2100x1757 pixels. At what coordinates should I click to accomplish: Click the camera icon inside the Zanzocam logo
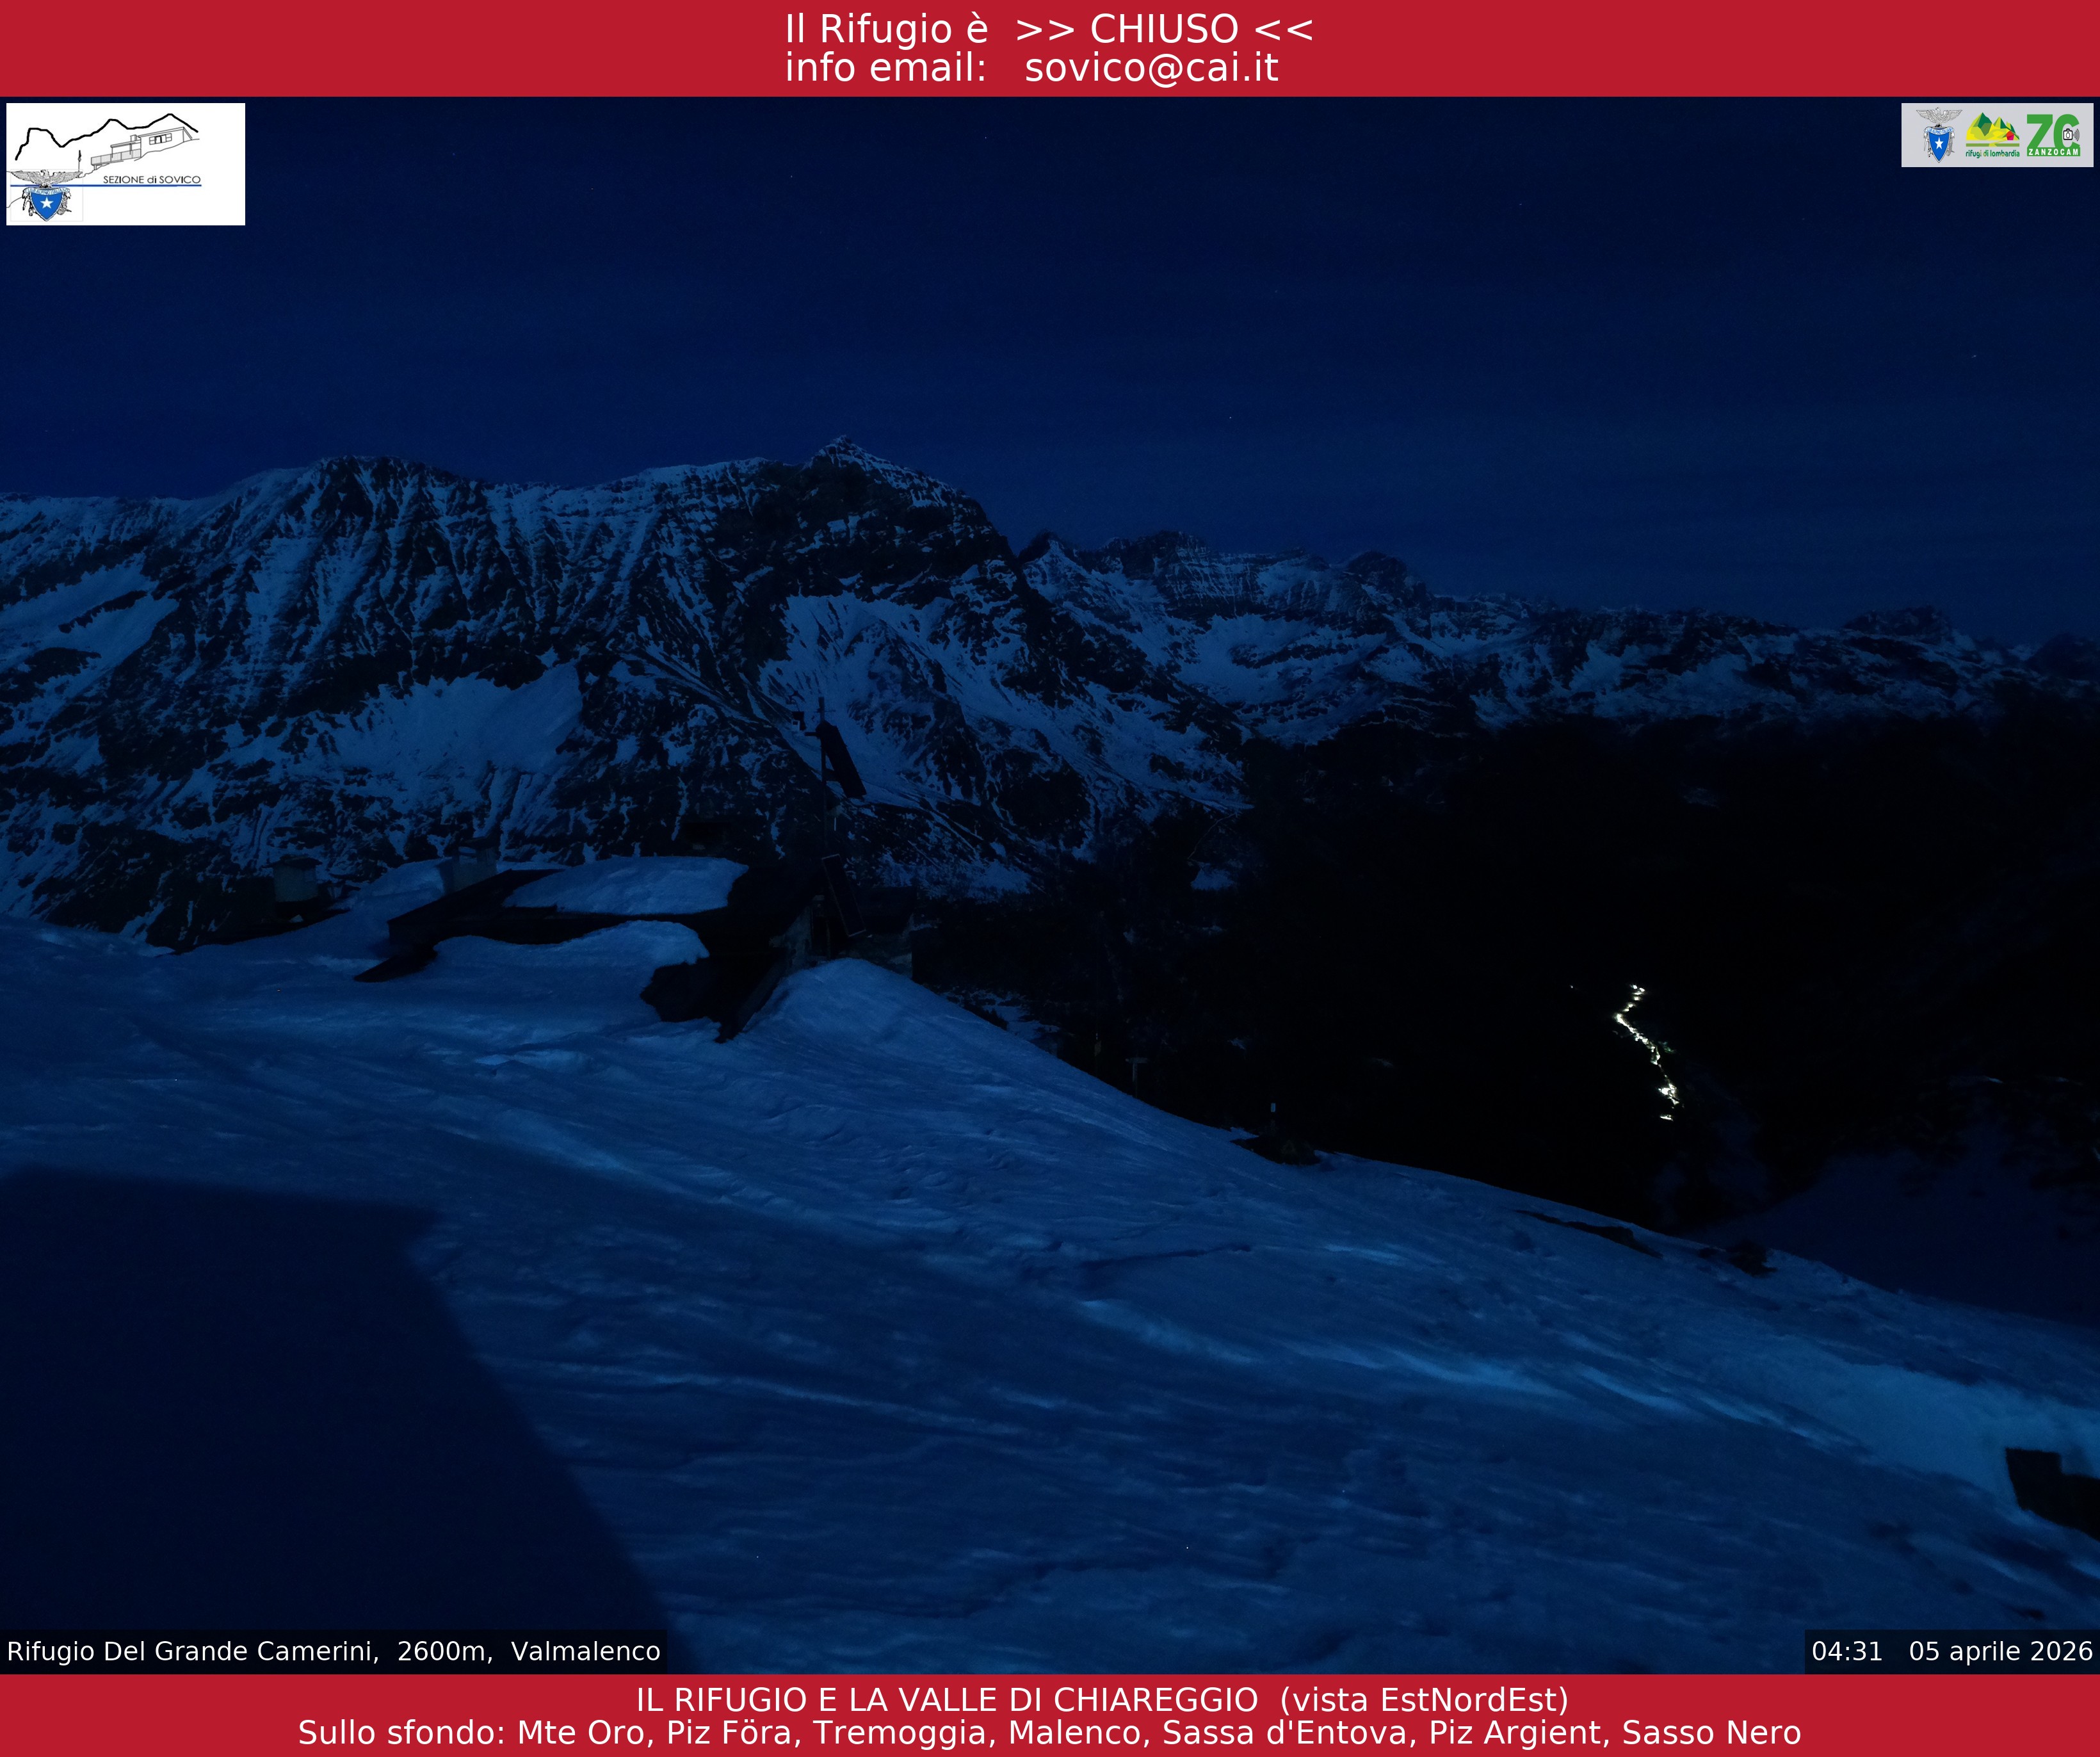point(2068,136)
